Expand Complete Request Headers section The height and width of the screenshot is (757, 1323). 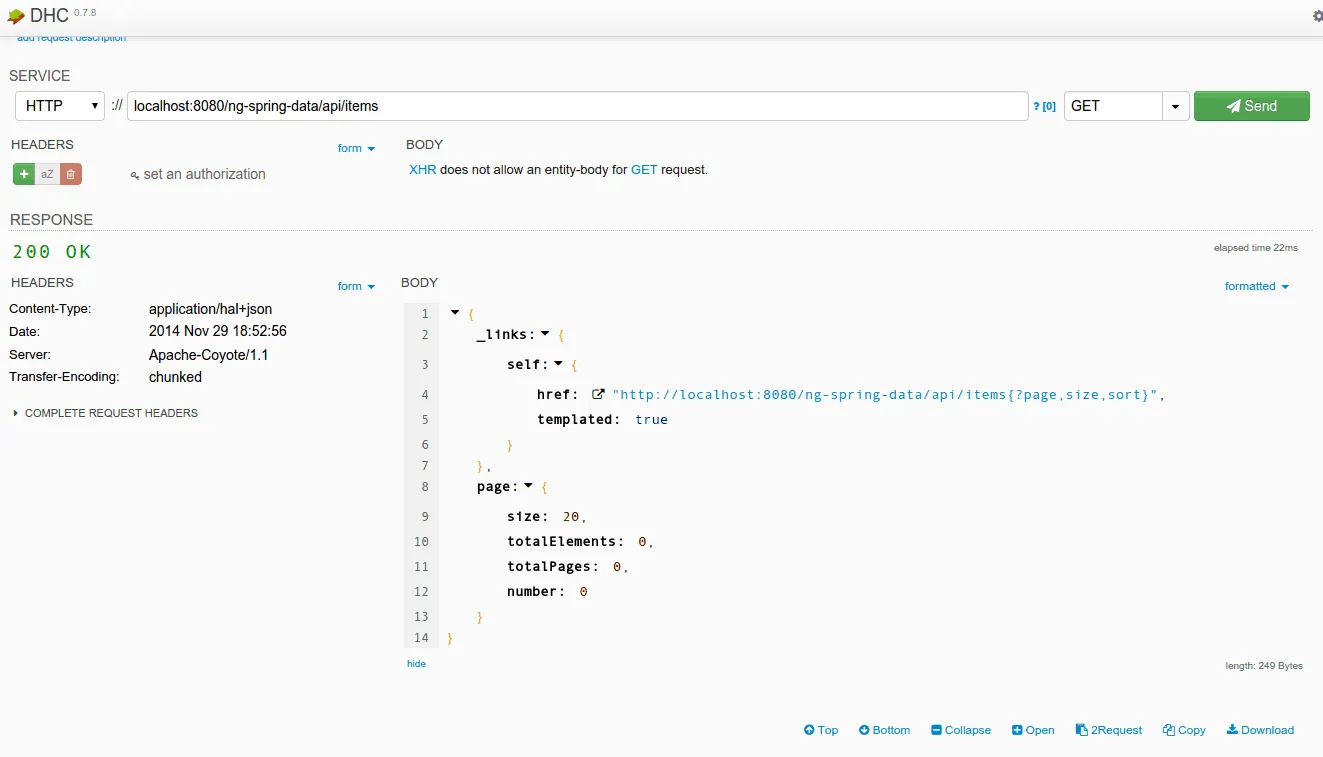tap(105, 413)
